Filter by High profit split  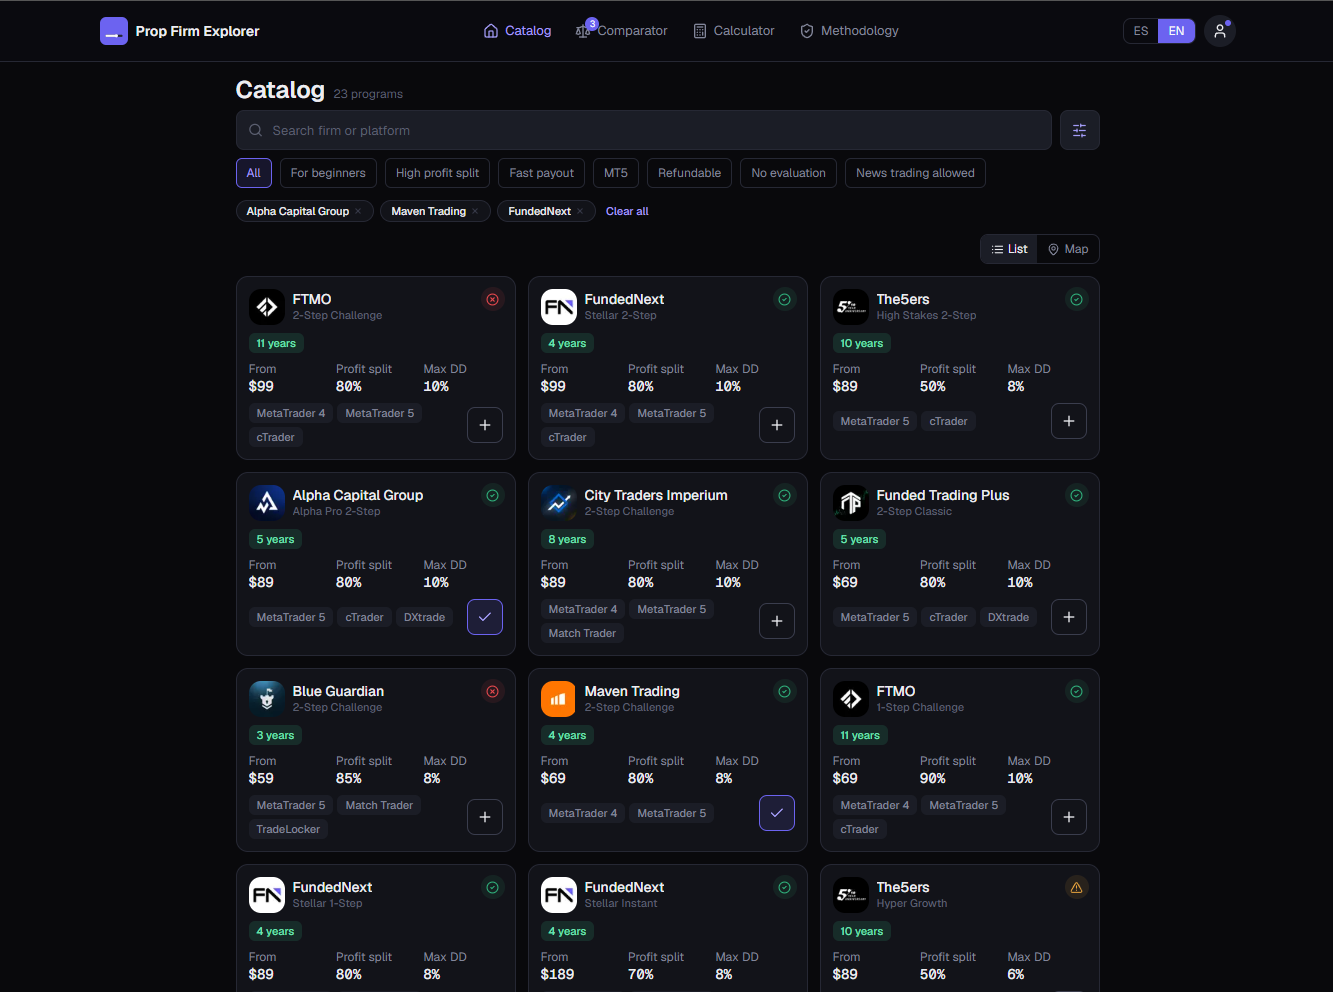(437, 173)
